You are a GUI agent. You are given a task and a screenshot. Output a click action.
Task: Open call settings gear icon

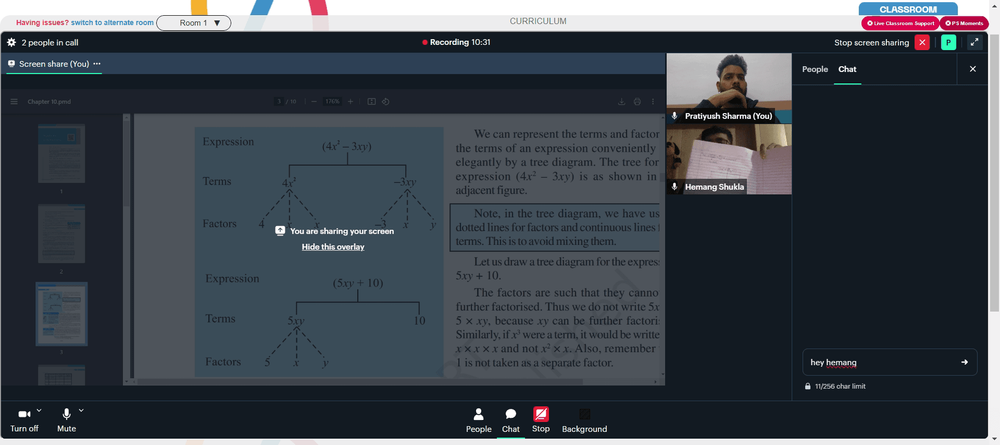11,43
